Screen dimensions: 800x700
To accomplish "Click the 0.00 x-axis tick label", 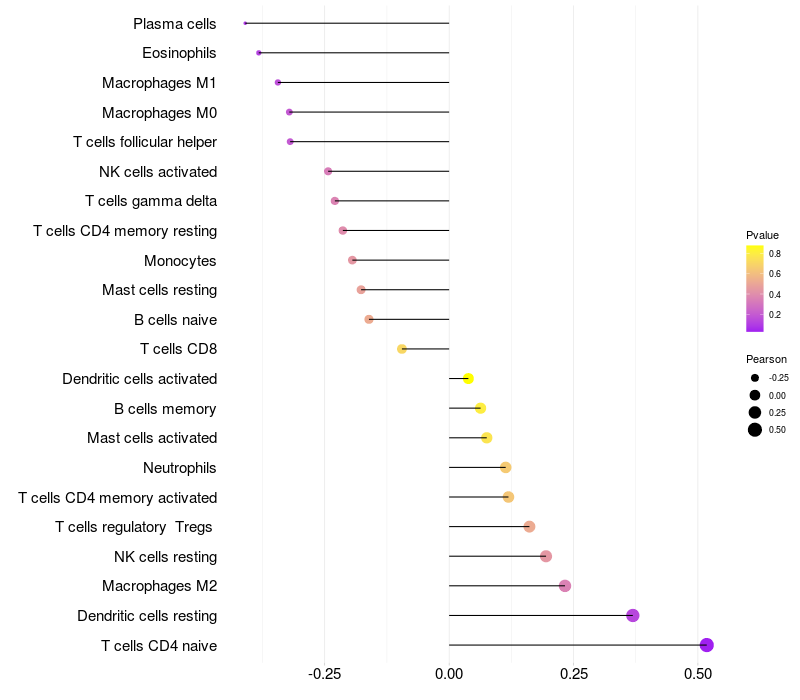I will pyautogui.click(x=449, y=675).
